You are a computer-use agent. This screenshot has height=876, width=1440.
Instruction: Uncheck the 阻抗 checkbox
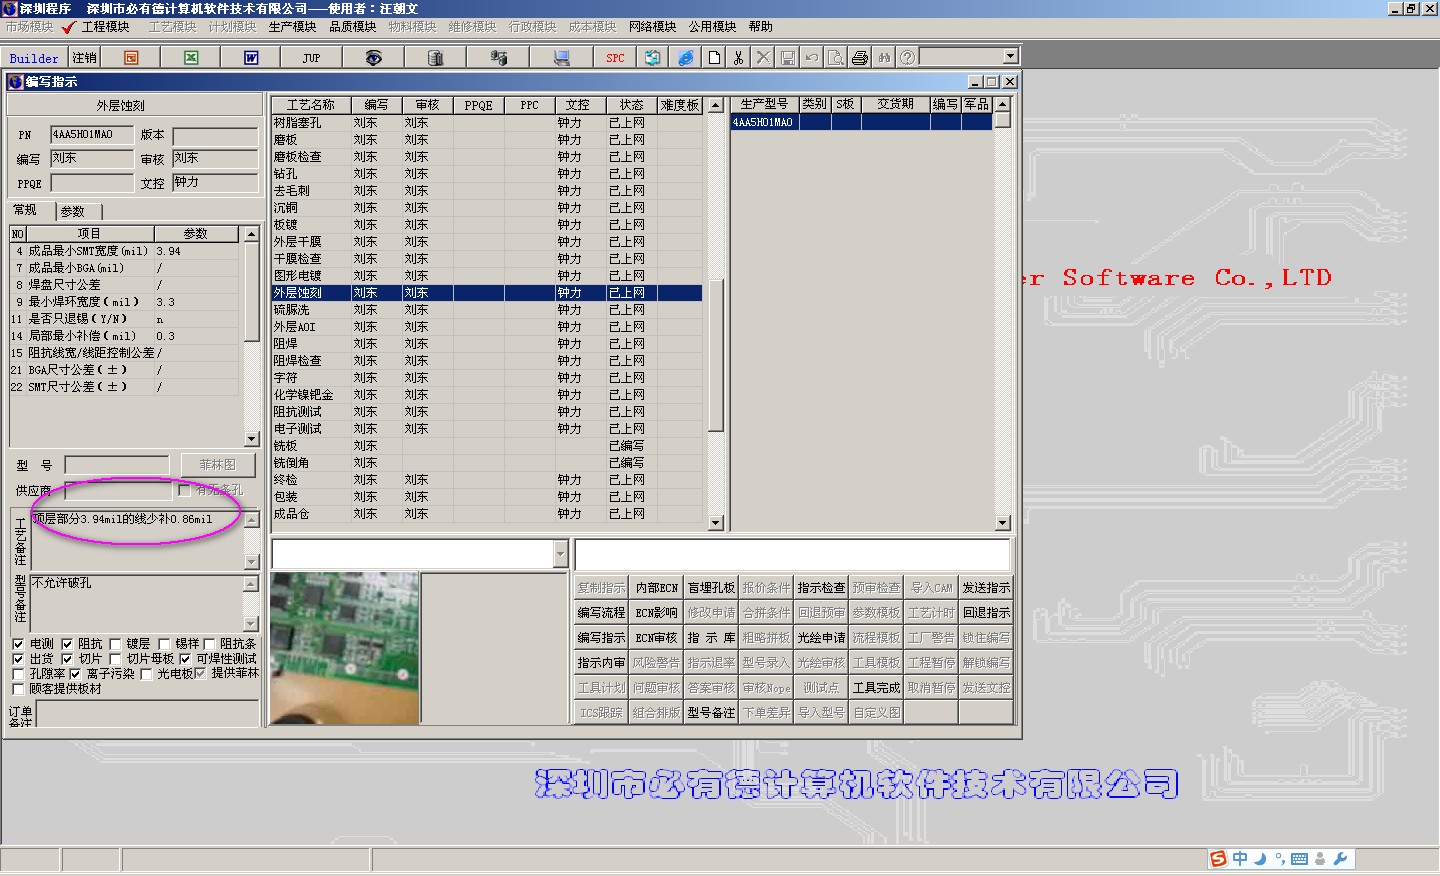pos(67,644)
